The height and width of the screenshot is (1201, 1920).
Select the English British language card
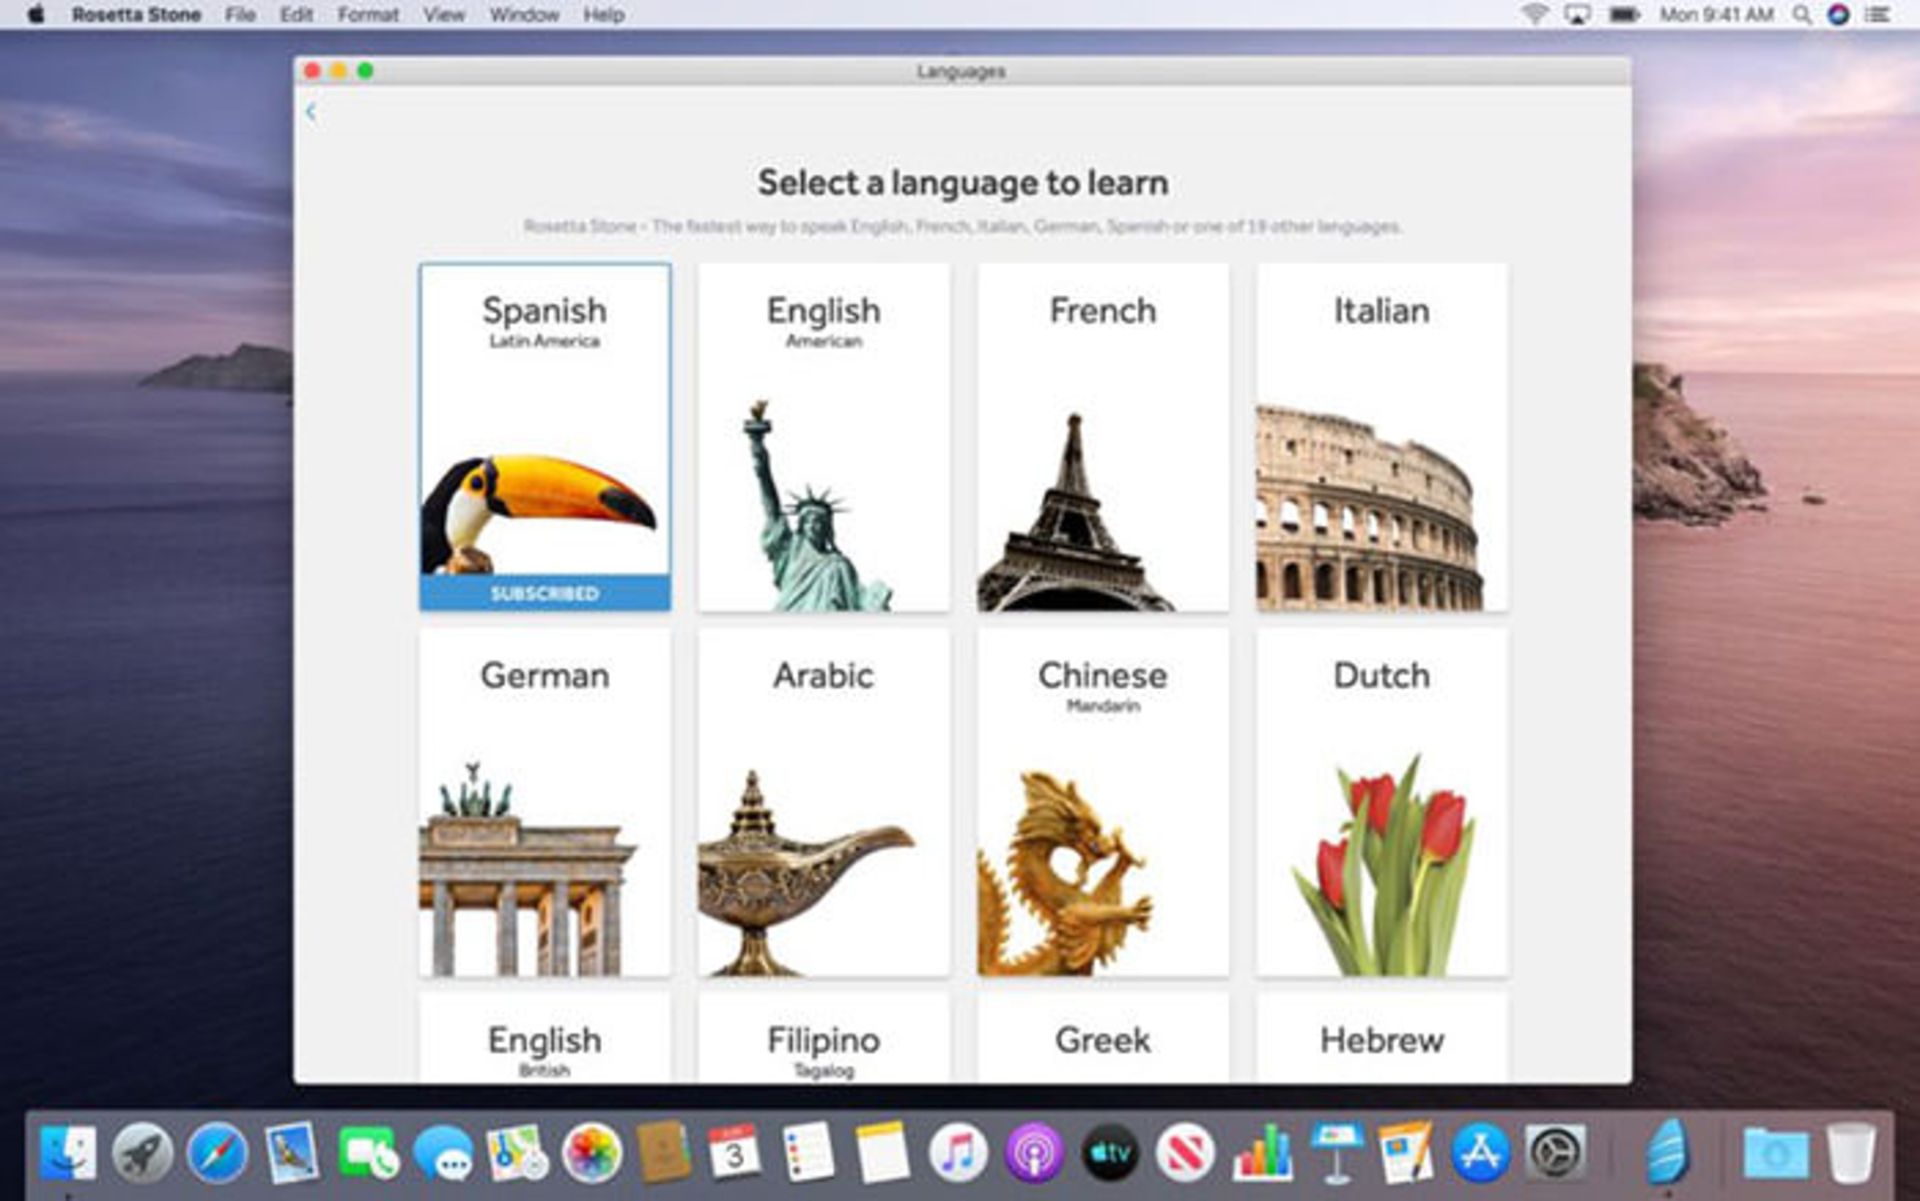pos(545,1038)
